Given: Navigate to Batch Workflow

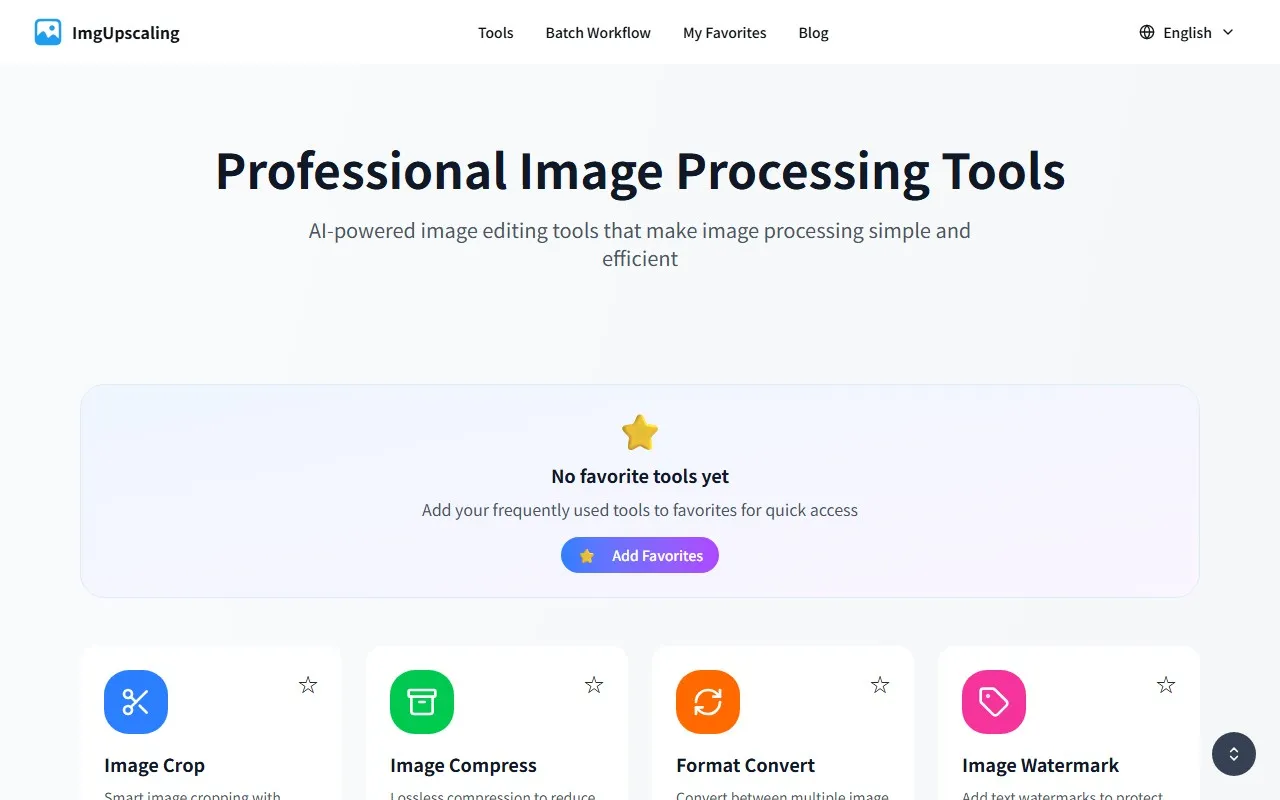Looking at the screenshot, I should coord(597,32).
